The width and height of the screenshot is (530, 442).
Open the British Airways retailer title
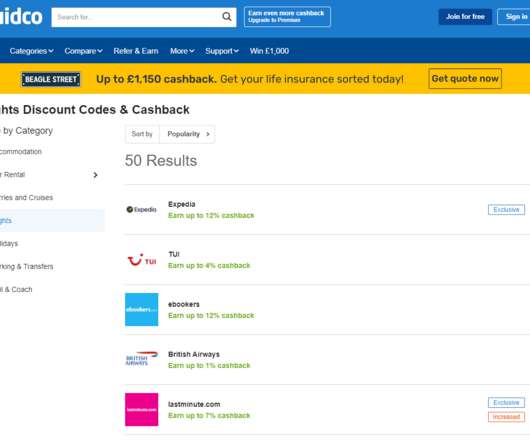[x=194, y=354]
